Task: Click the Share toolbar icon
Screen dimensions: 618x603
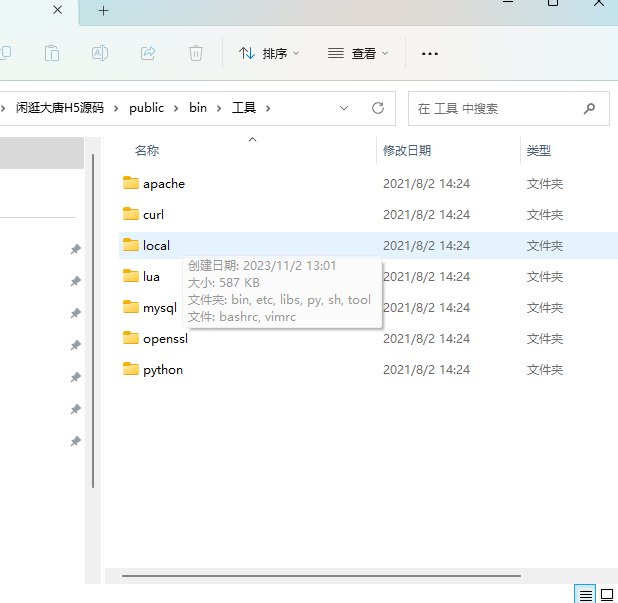Action: pos(148,53)
